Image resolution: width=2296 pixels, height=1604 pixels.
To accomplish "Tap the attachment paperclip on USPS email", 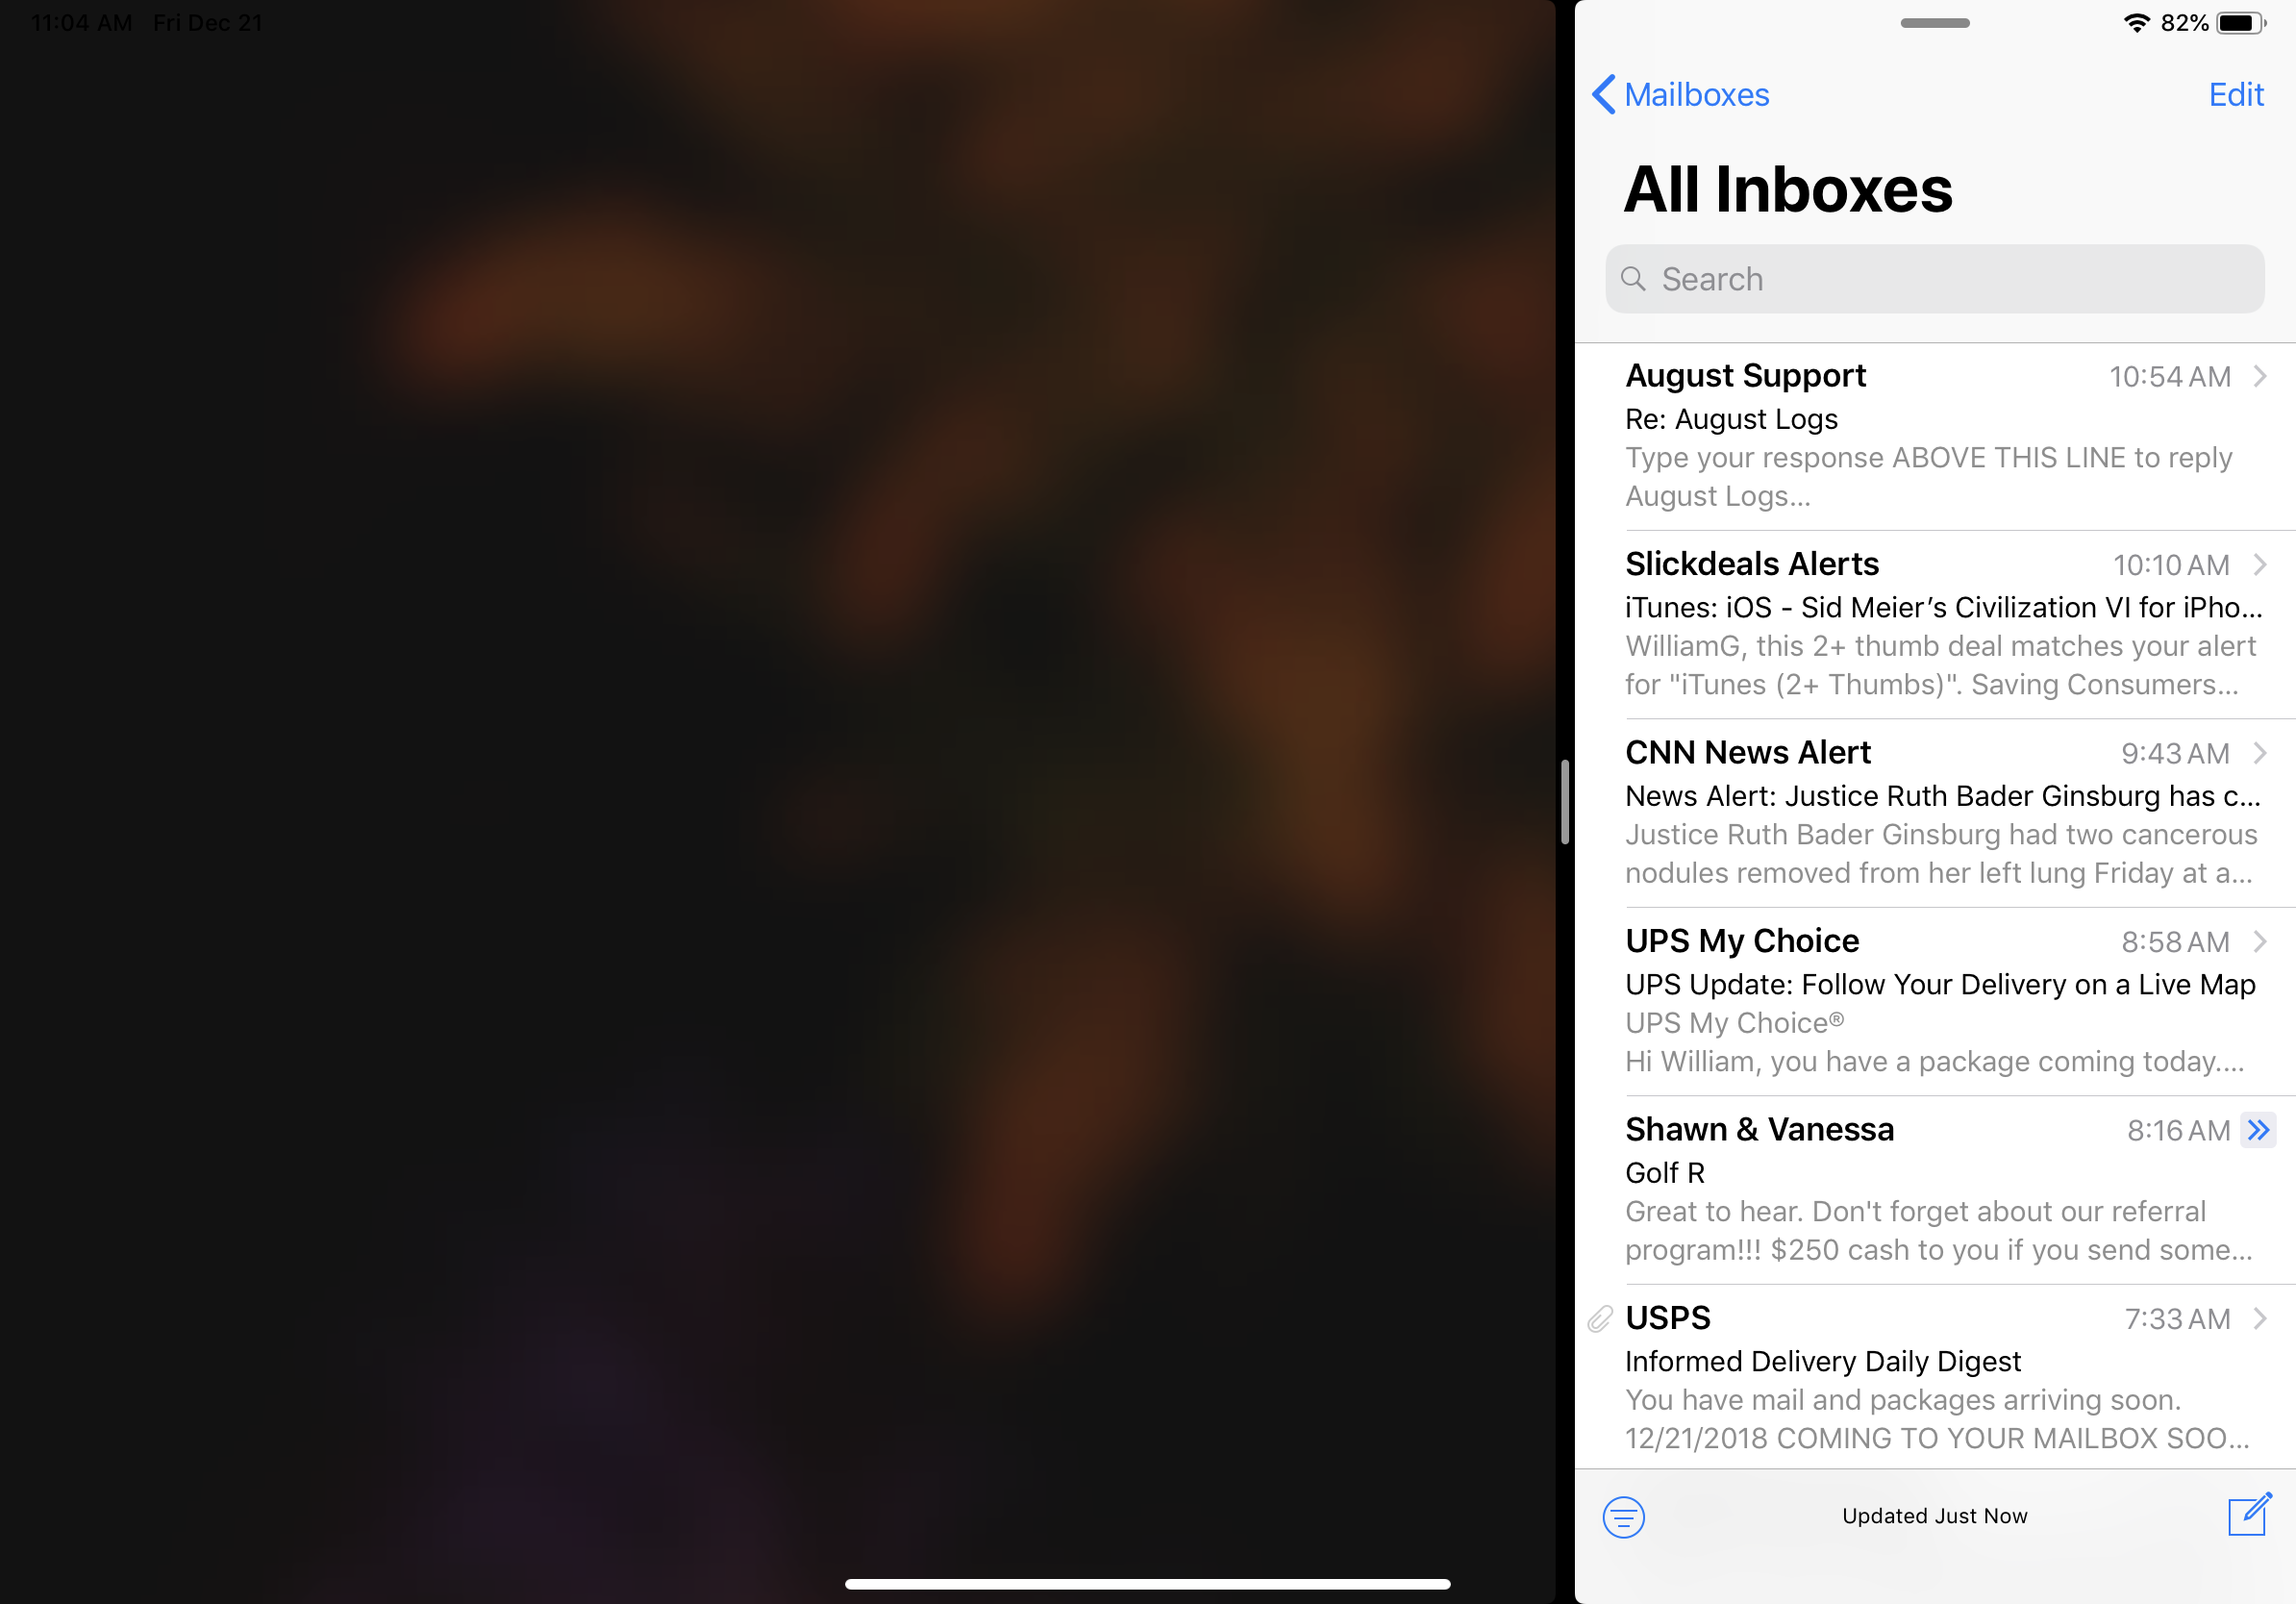I will coord(1600,1319).
